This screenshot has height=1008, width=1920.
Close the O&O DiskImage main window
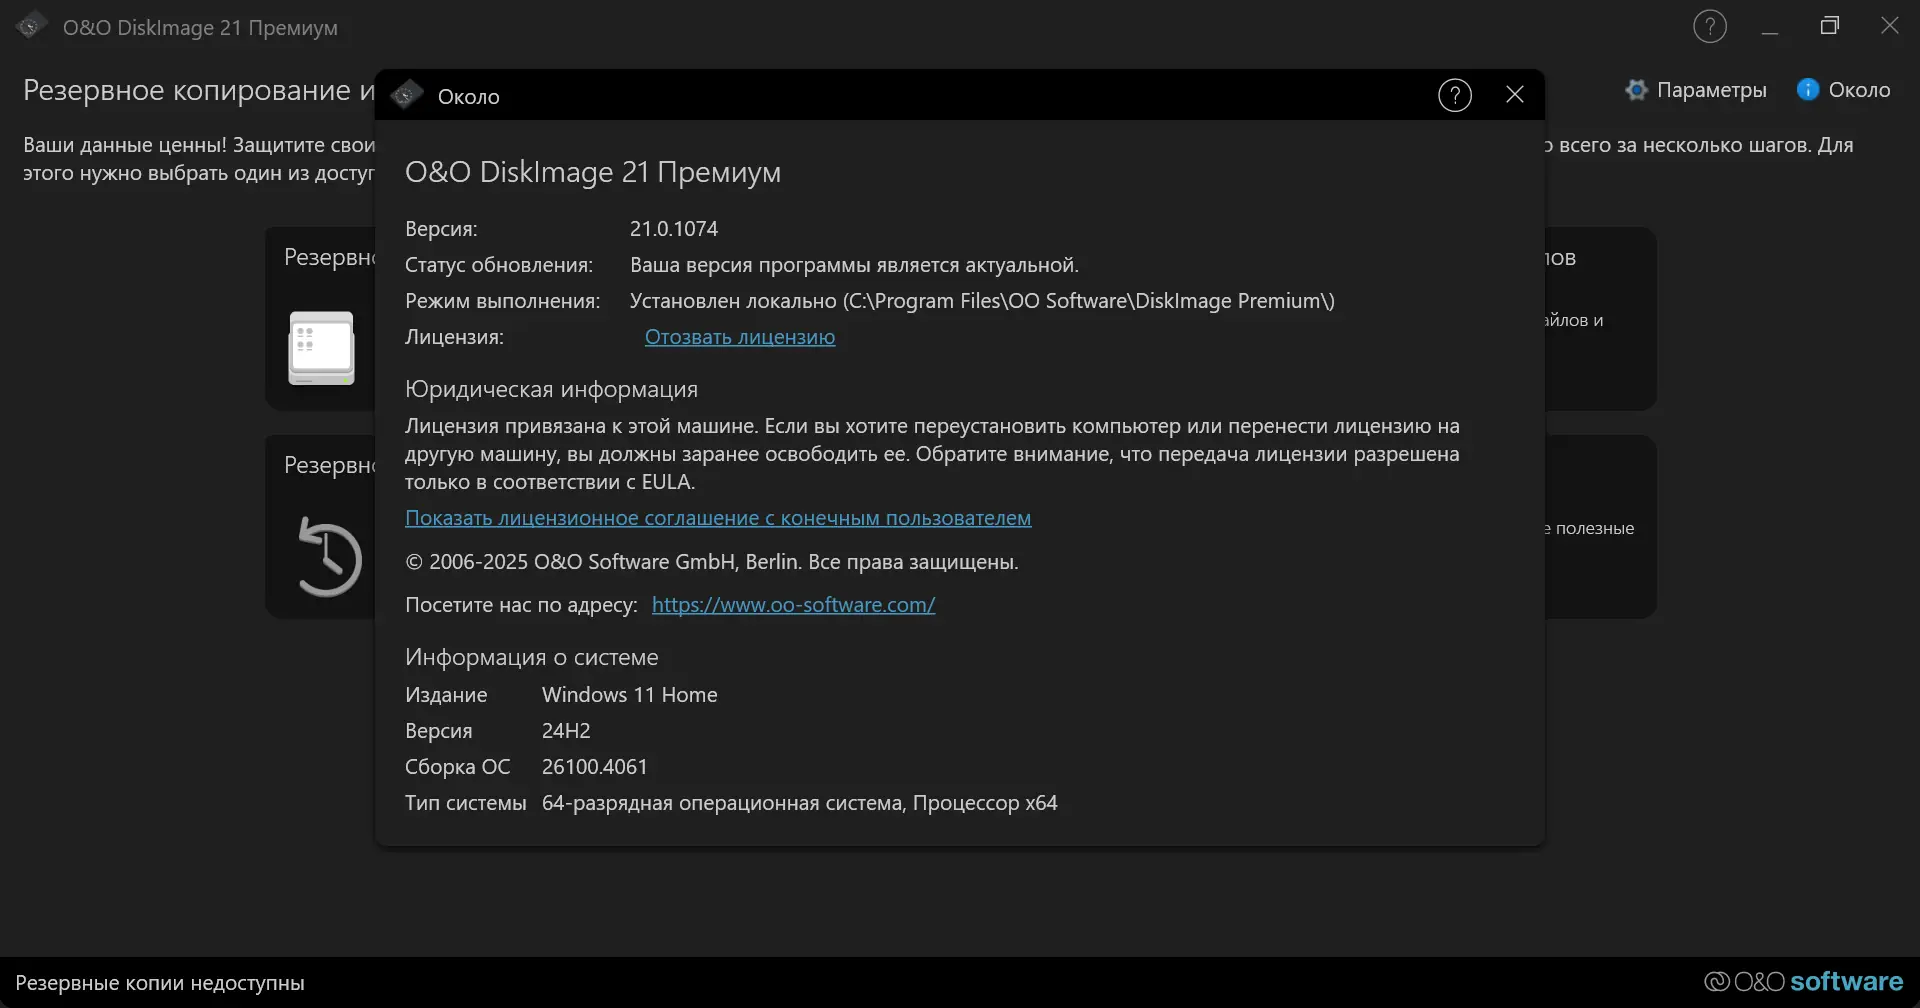point(1889,27)
